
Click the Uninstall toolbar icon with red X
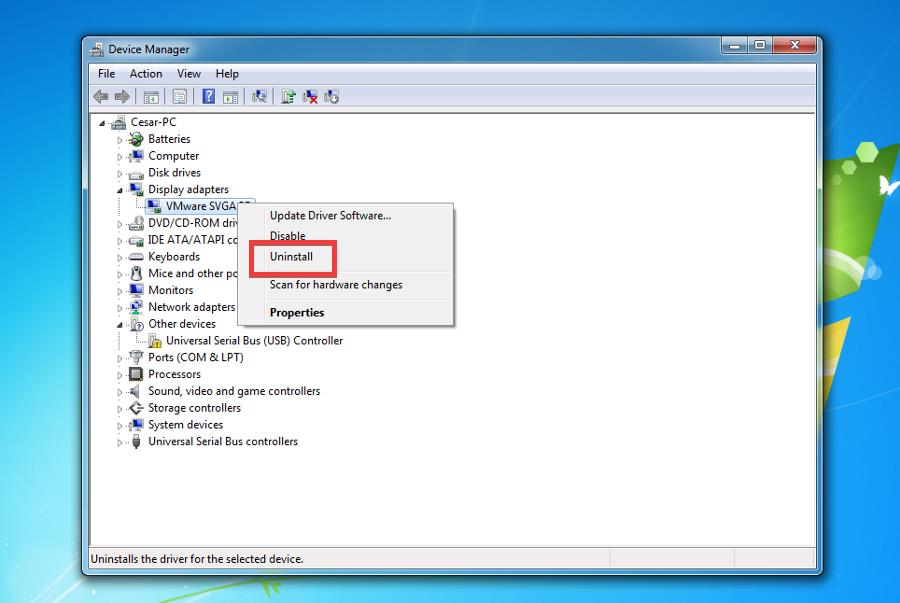click(x=310, y=96)
